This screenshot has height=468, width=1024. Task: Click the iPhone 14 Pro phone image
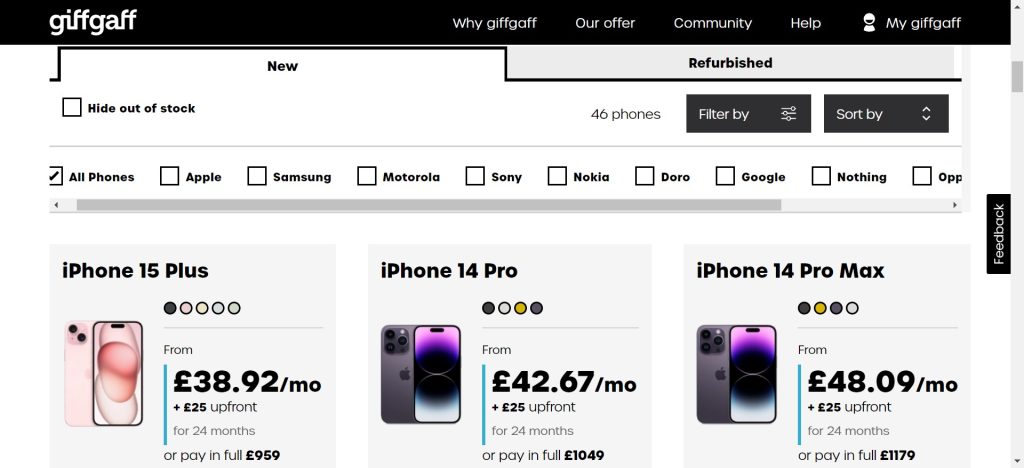click(421, 374)
